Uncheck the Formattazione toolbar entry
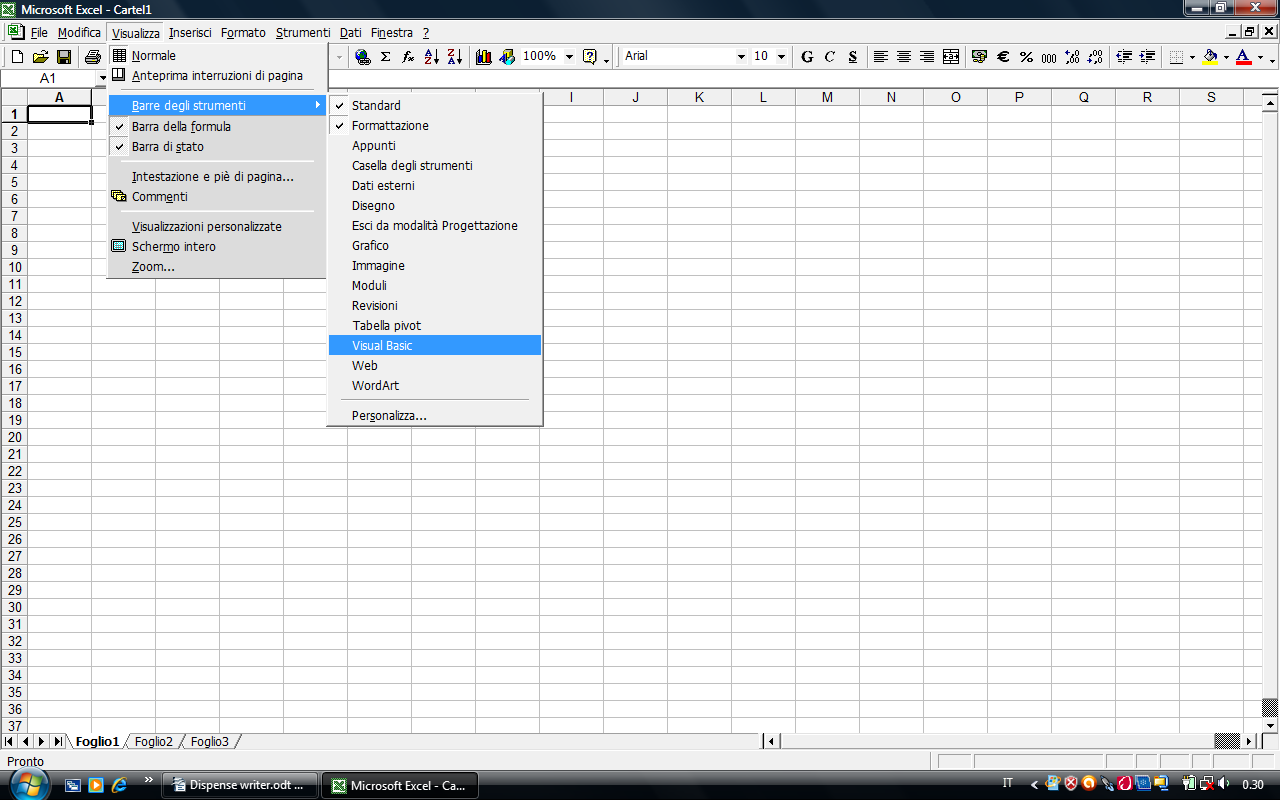Image resolution: width=1280 pixels, height=800 pixels. pos(435,126)
